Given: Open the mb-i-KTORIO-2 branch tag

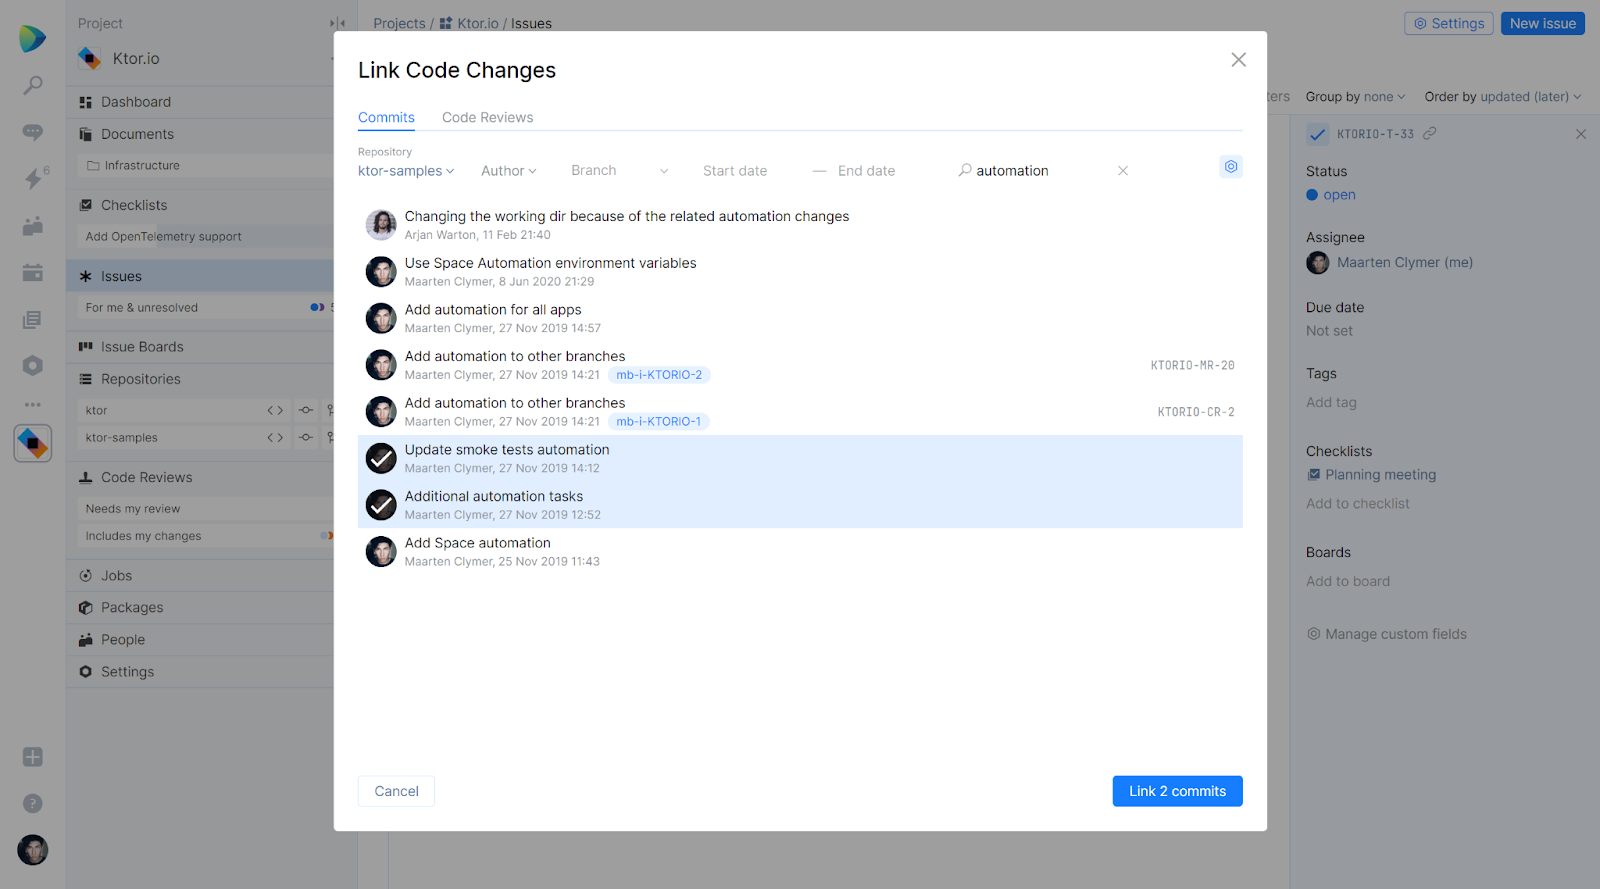Looking at the screenshot, I should point(659,375).
